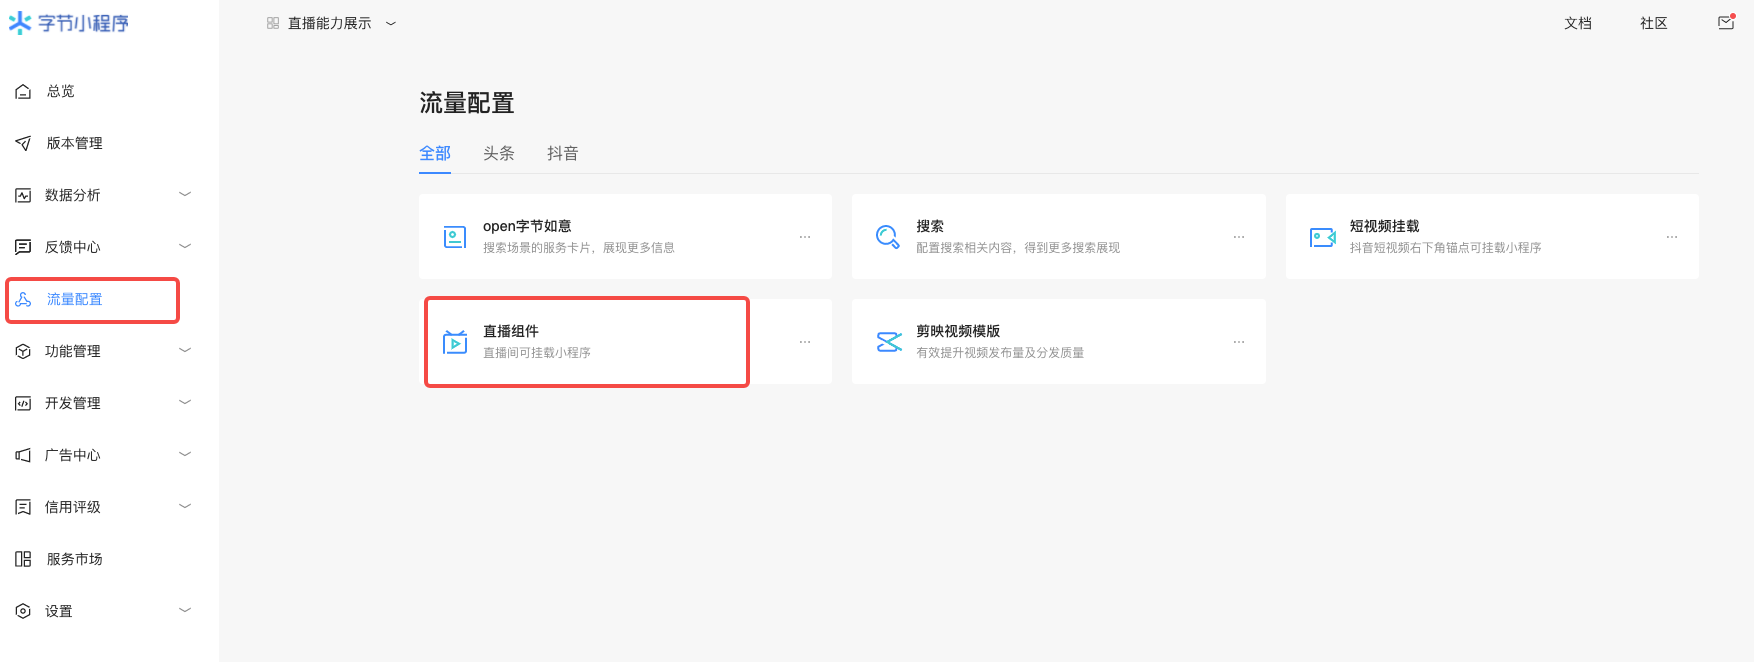The image size is (1754, 662).
Task: Click the 开发管理 code icon
Action: (23, 403)
